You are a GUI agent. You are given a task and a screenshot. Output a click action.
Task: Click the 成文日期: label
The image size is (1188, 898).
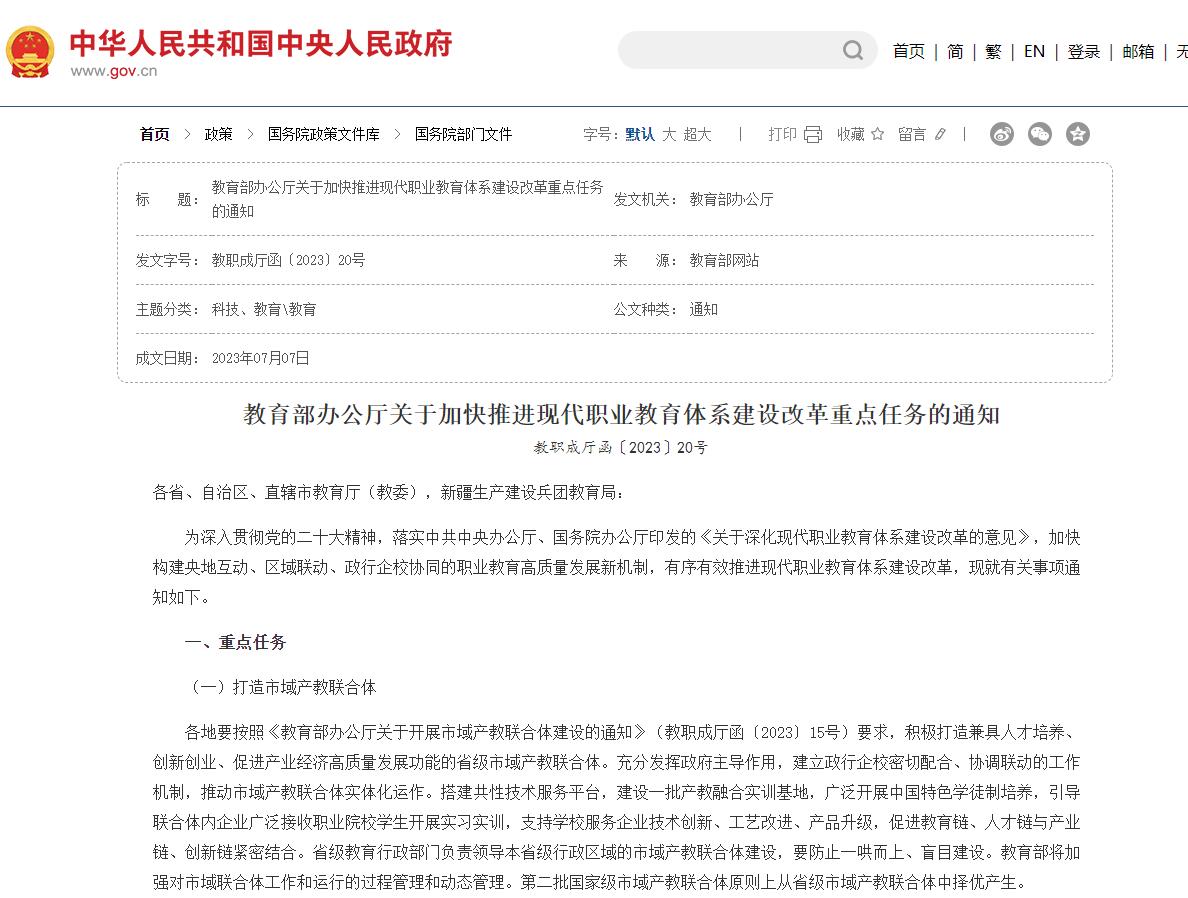[167, 358]
